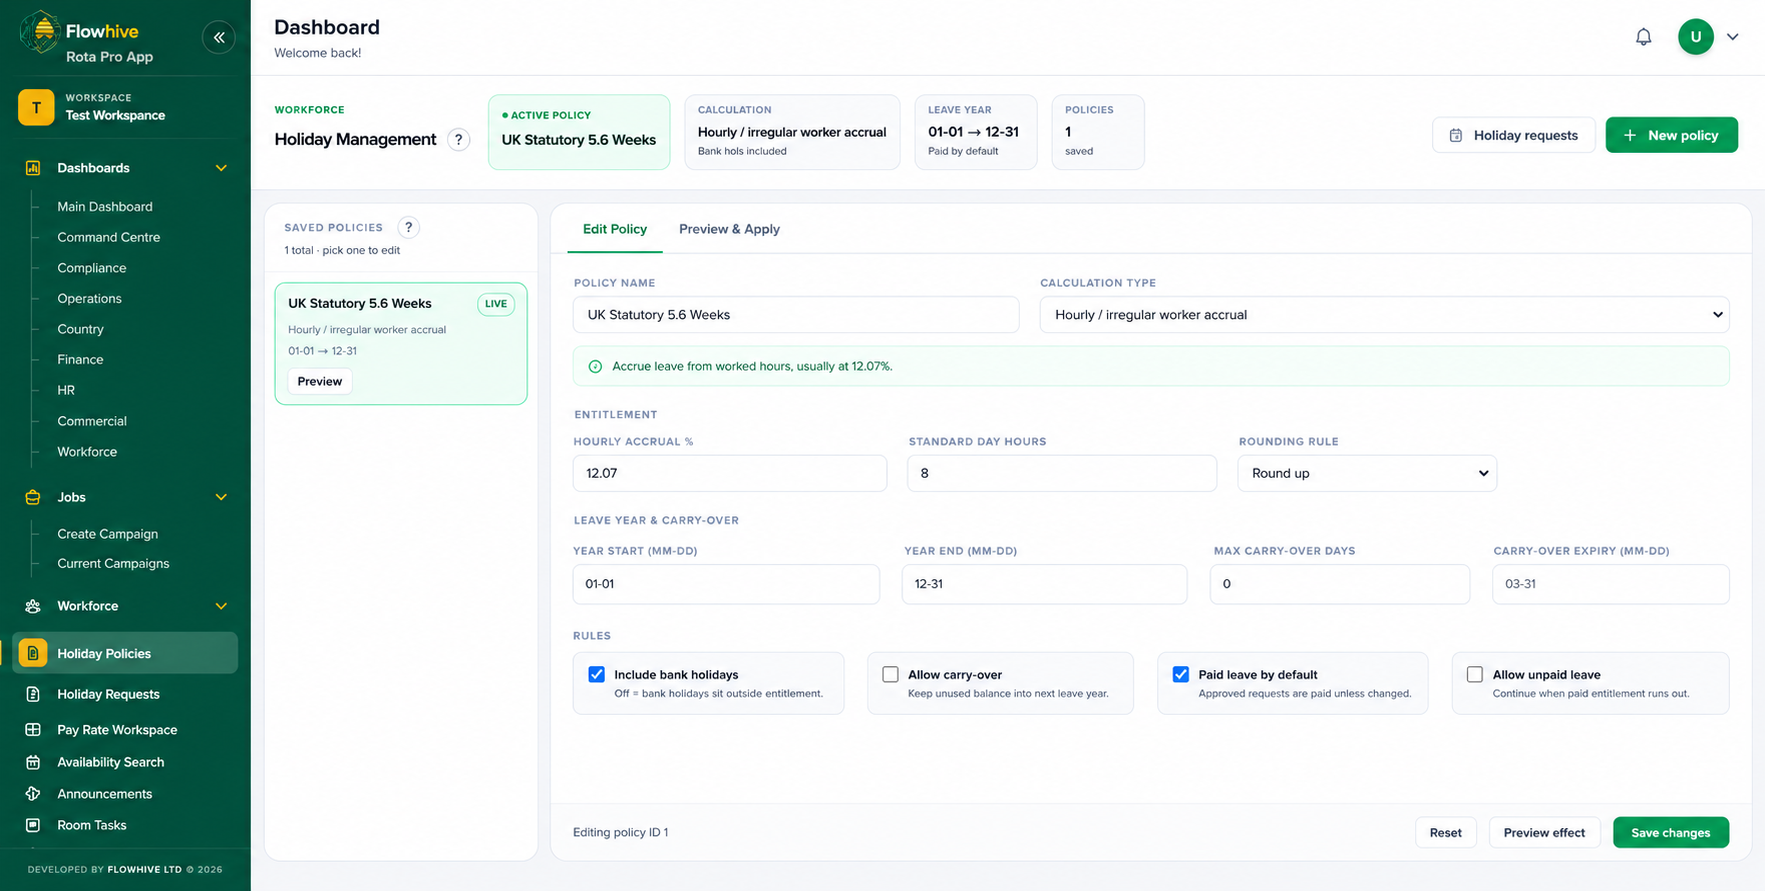1765x891 pixels.
Task: Click the Year End field
Action: point(1044,584)
